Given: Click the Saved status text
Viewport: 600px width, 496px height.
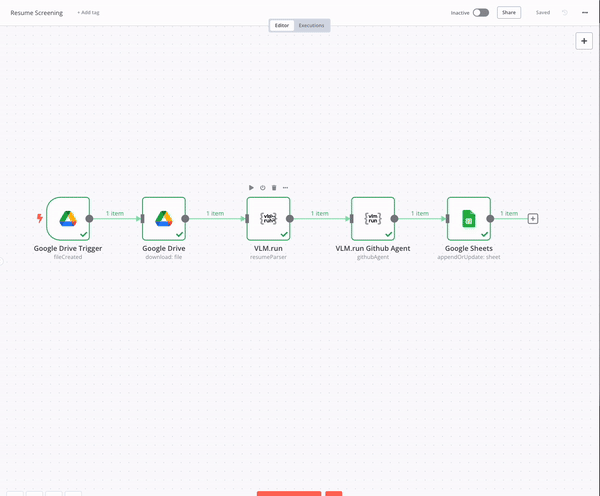Looking at the screenshot, I should click(x=543, y=13).
